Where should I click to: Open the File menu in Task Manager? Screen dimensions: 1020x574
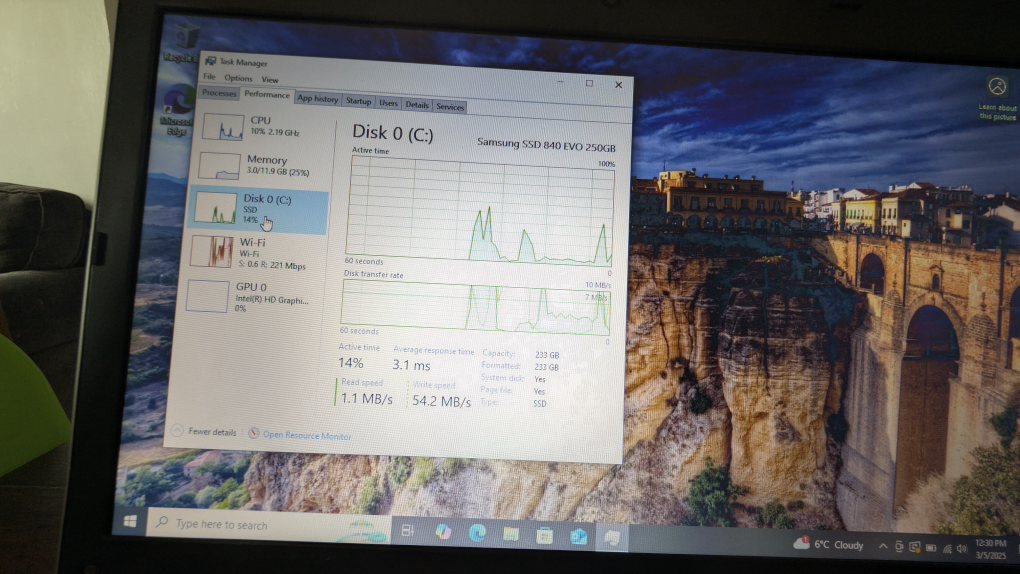point(209,76)
